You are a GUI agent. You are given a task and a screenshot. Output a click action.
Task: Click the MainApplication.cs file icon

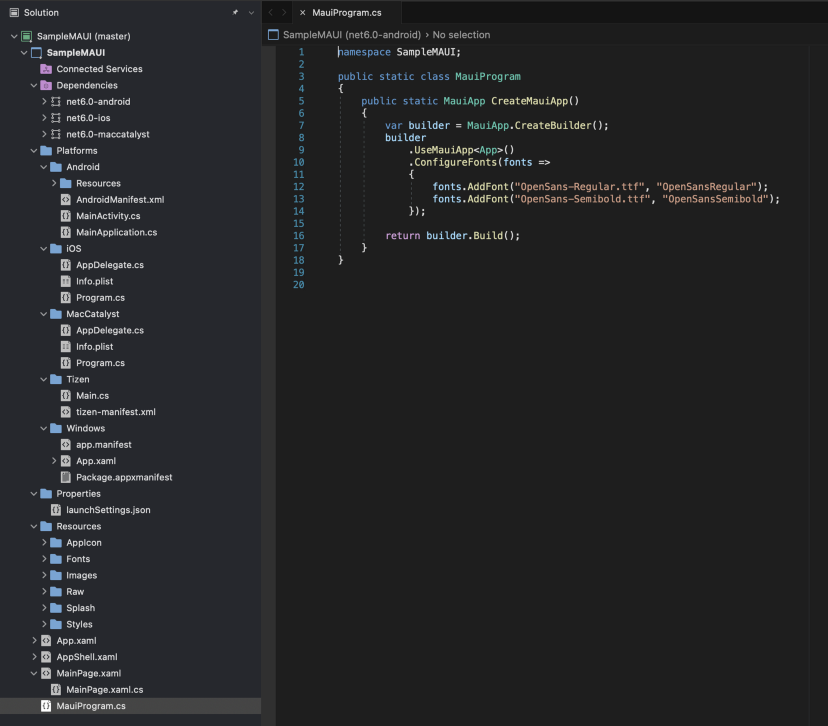[65, 232]
